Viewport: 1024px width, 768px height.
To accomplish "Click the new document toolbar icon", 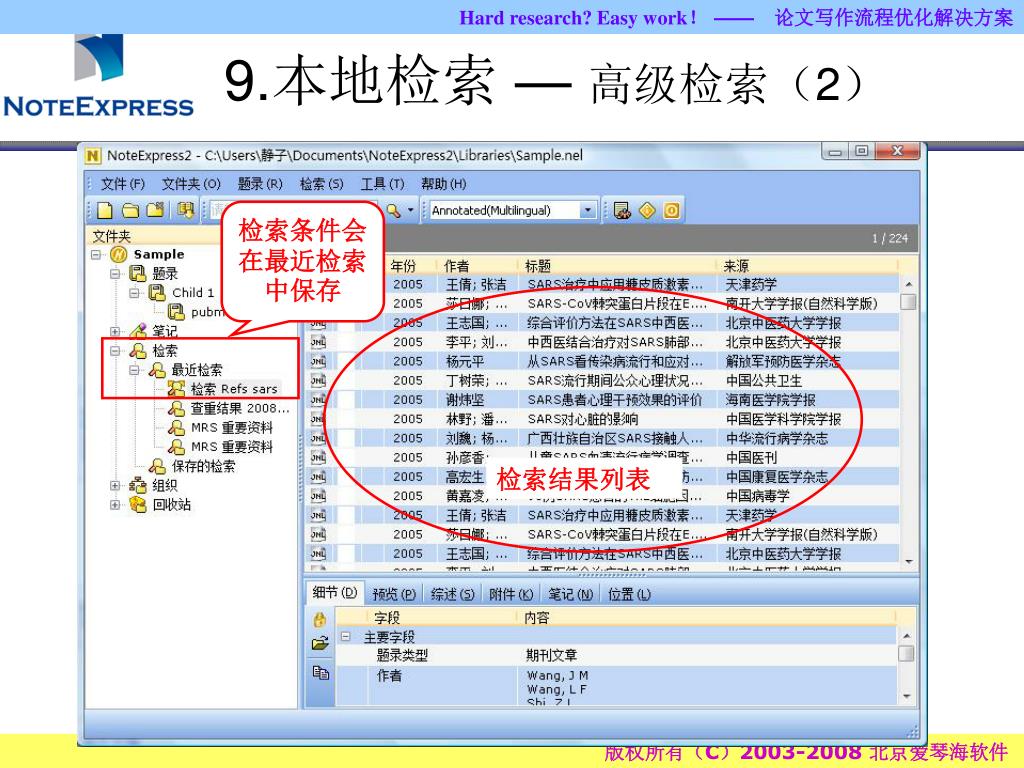I will click(104, 210).
